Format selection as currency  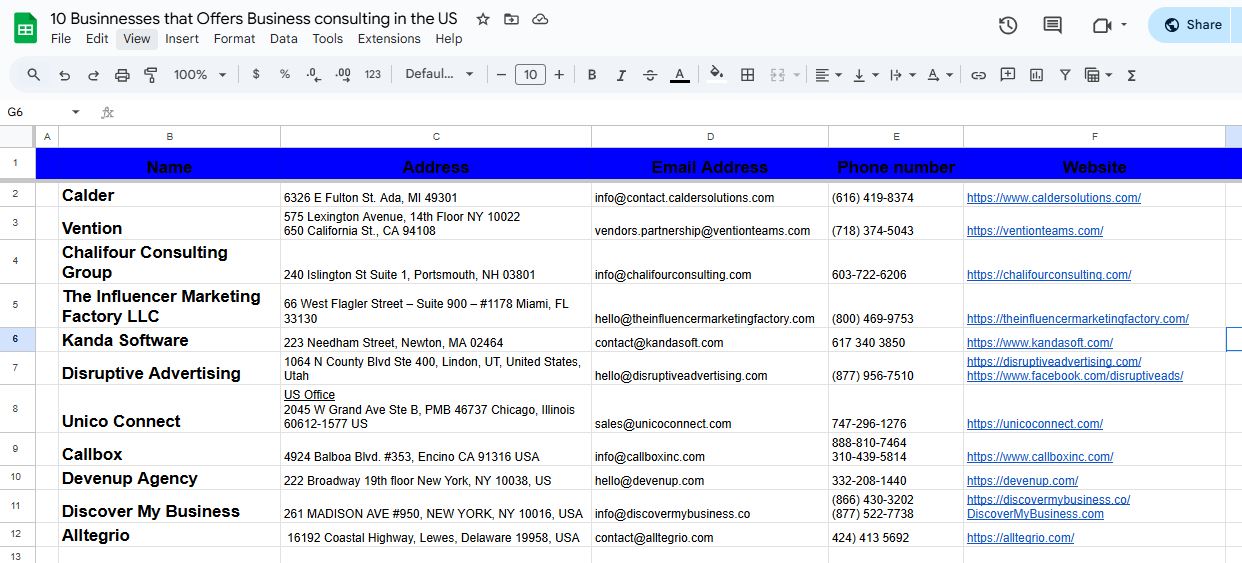pos(256,75)
